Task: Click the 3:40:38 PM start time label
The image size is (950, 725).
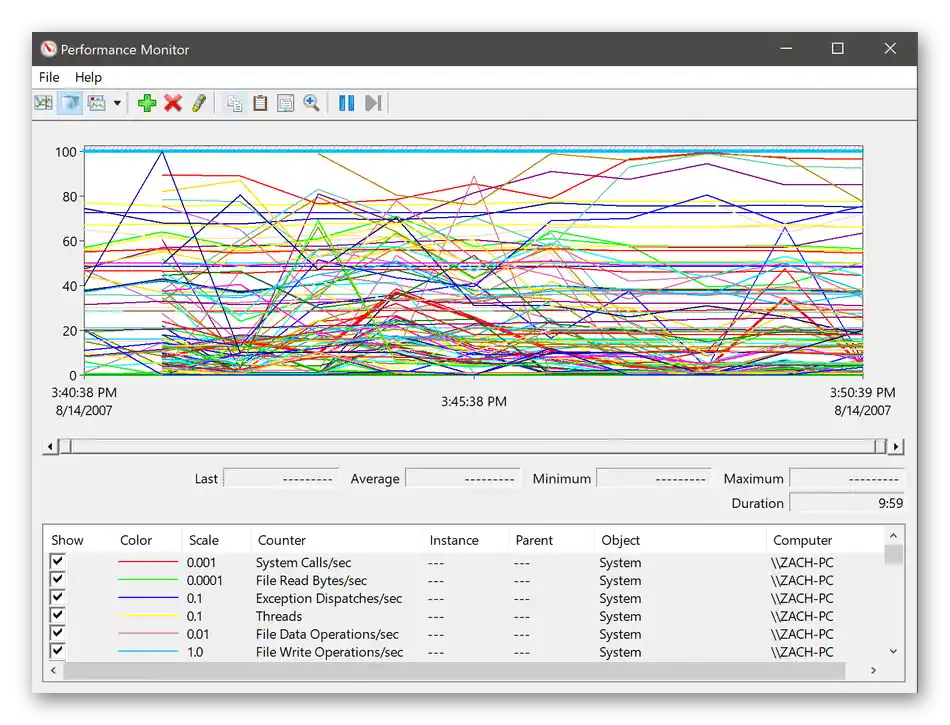Action: click(x=84, y=392)
